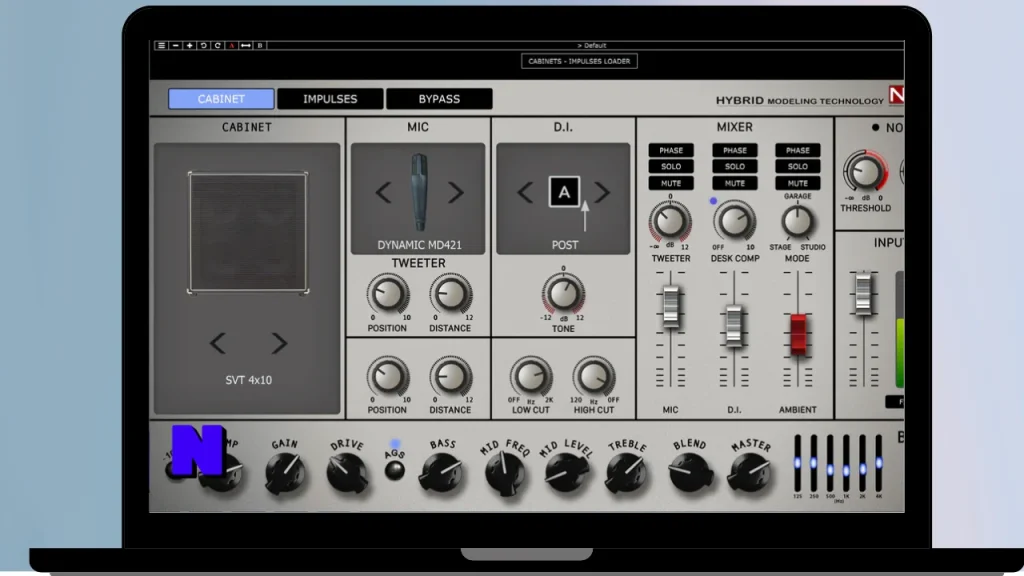Click the D.I. TONE knob
Image resolution: width=1024 pixels, height=576 pixels.
563,294
